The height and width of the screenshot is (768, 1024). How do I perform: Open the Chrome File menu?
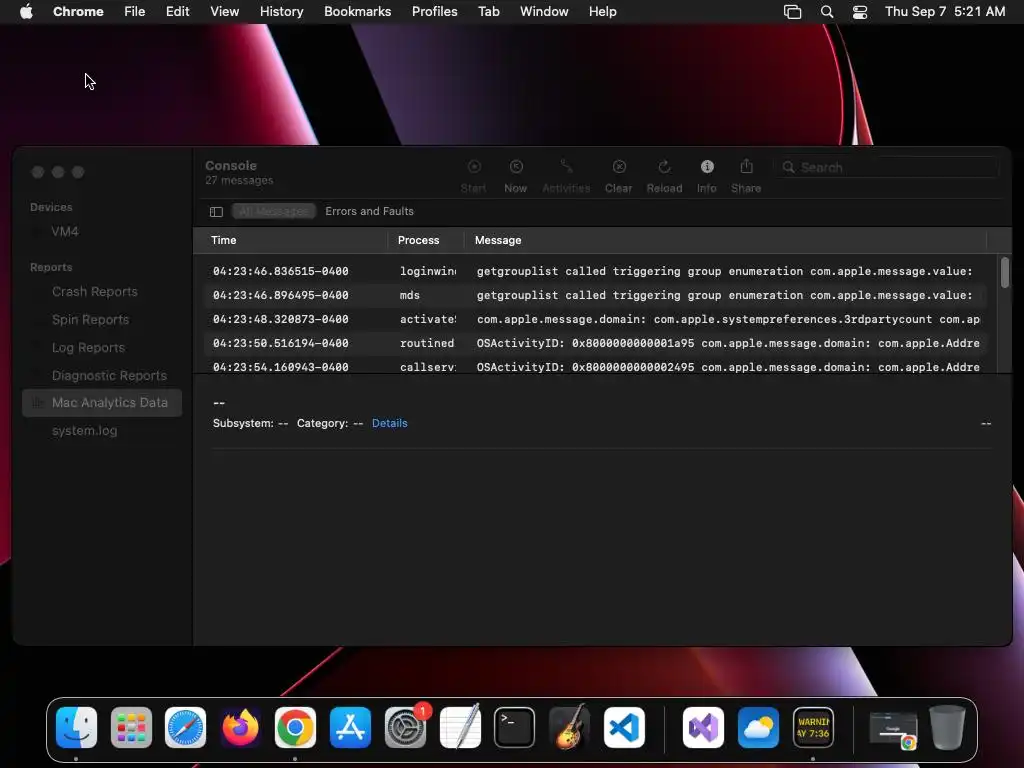tap(135, 12)
